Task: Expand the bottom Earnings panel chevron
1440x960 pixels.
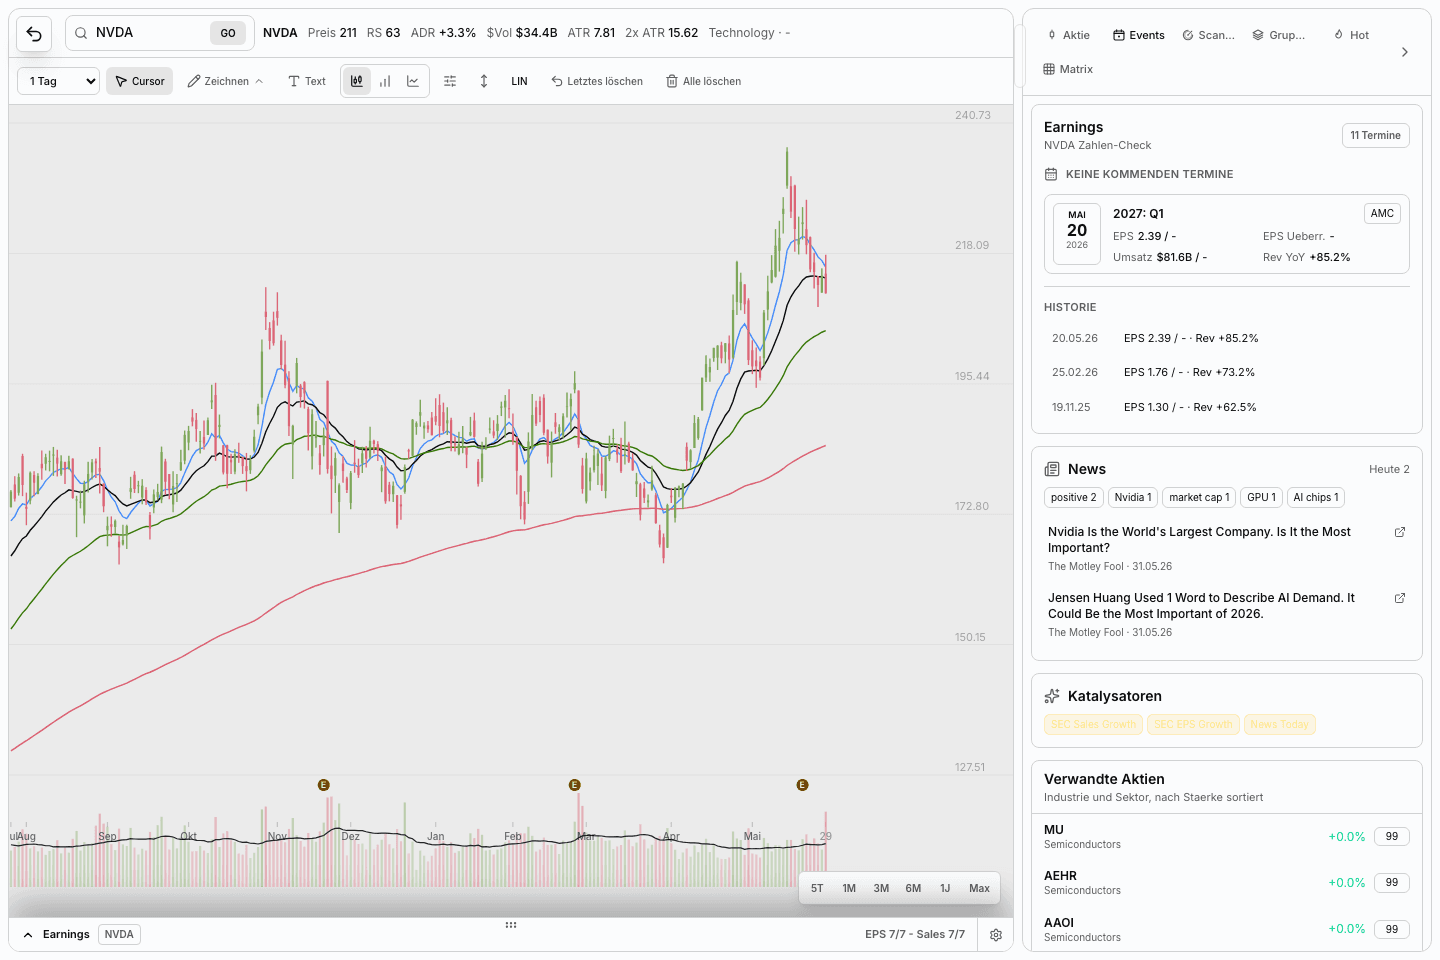Action: coord(28,935)
